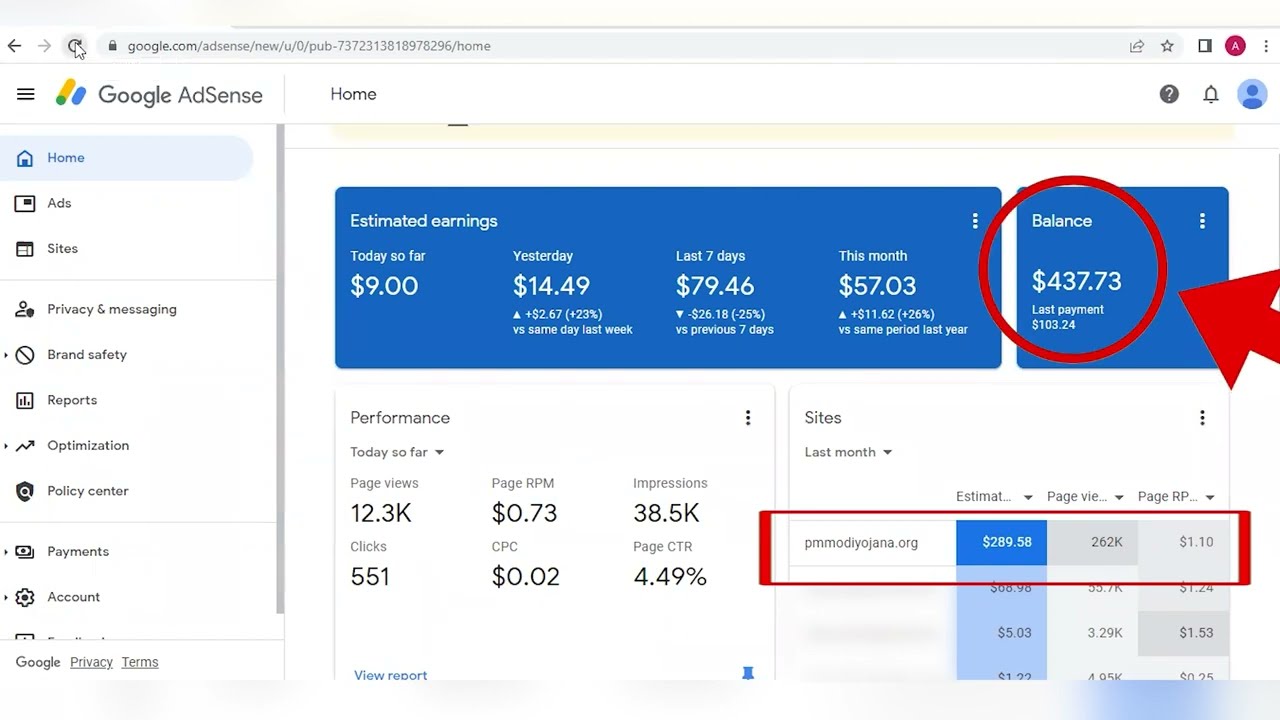Image resolution: width=1280 pixels, height=720 pixels.
Task: Open Performance card three-dot options
Action: tap(748, 418)
